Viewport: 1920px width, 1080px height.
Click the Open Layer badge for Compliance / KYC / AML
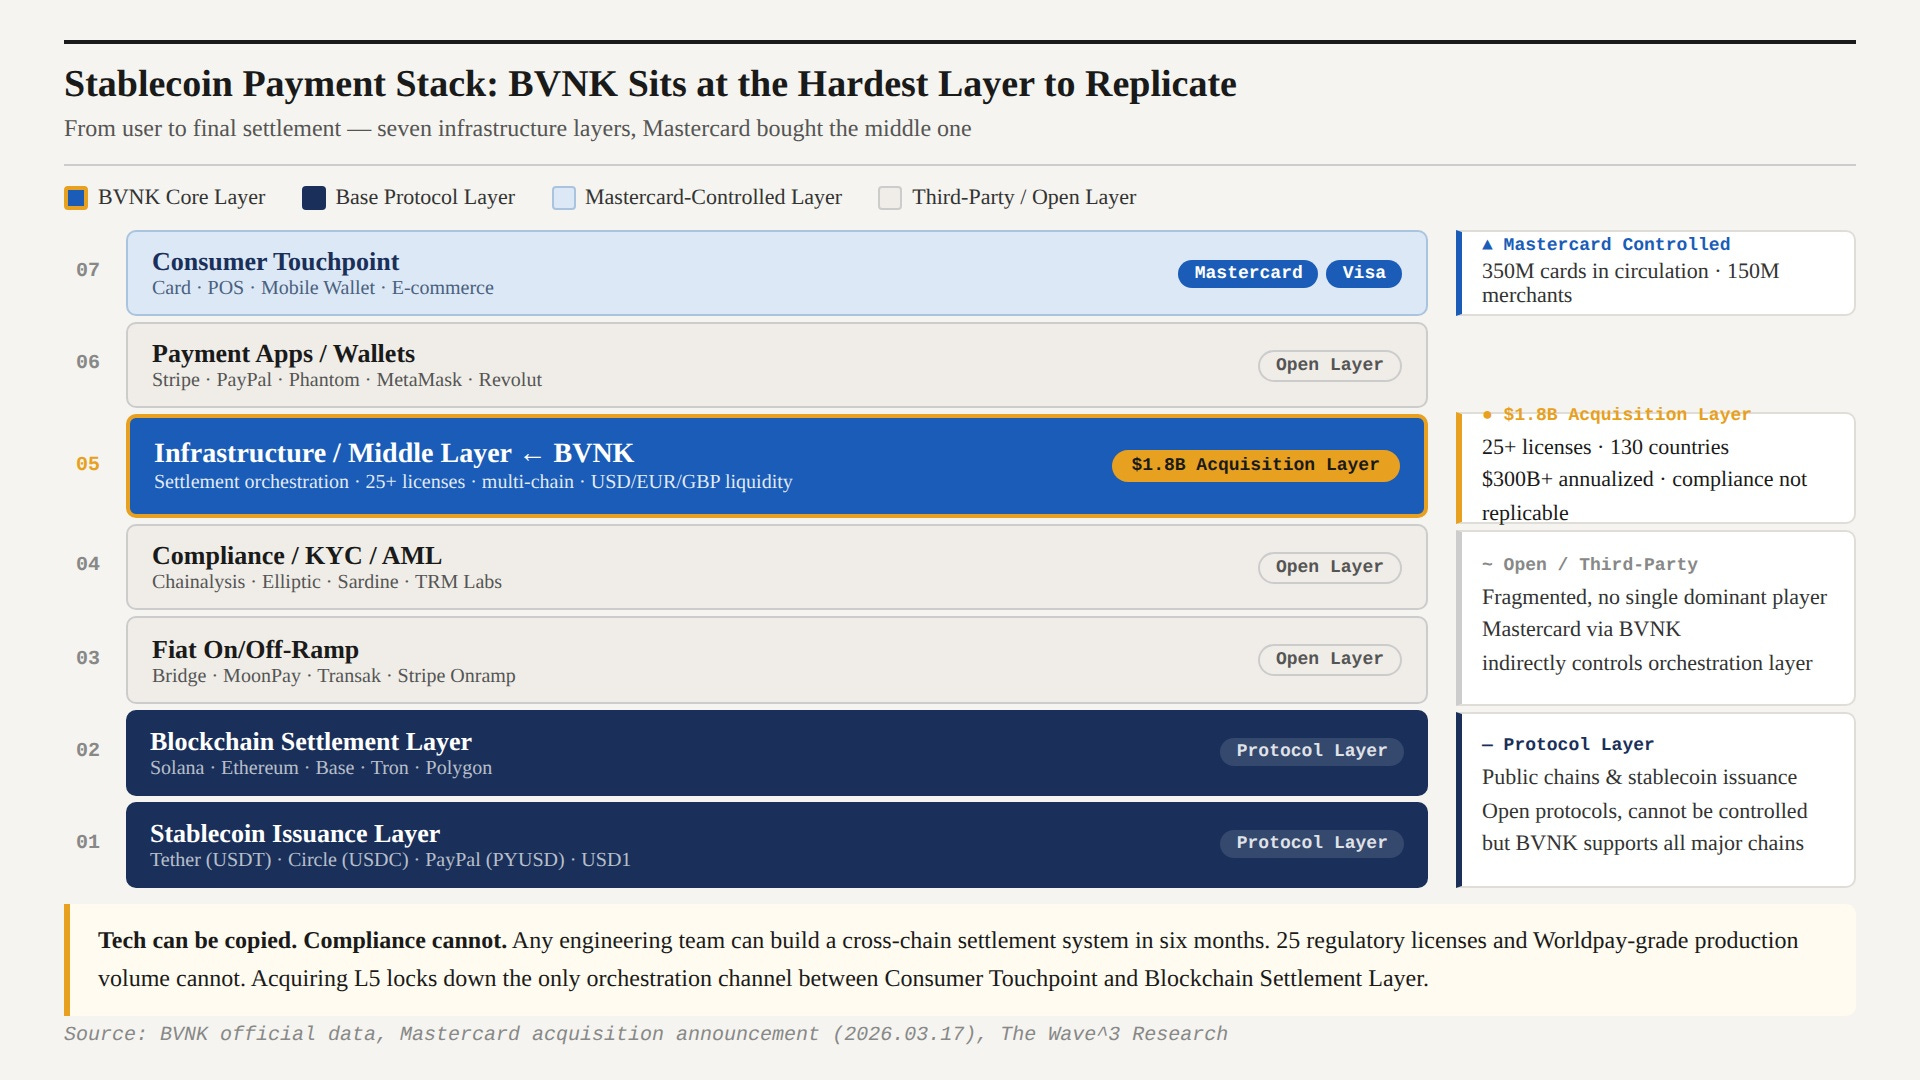pos(1329,567)
